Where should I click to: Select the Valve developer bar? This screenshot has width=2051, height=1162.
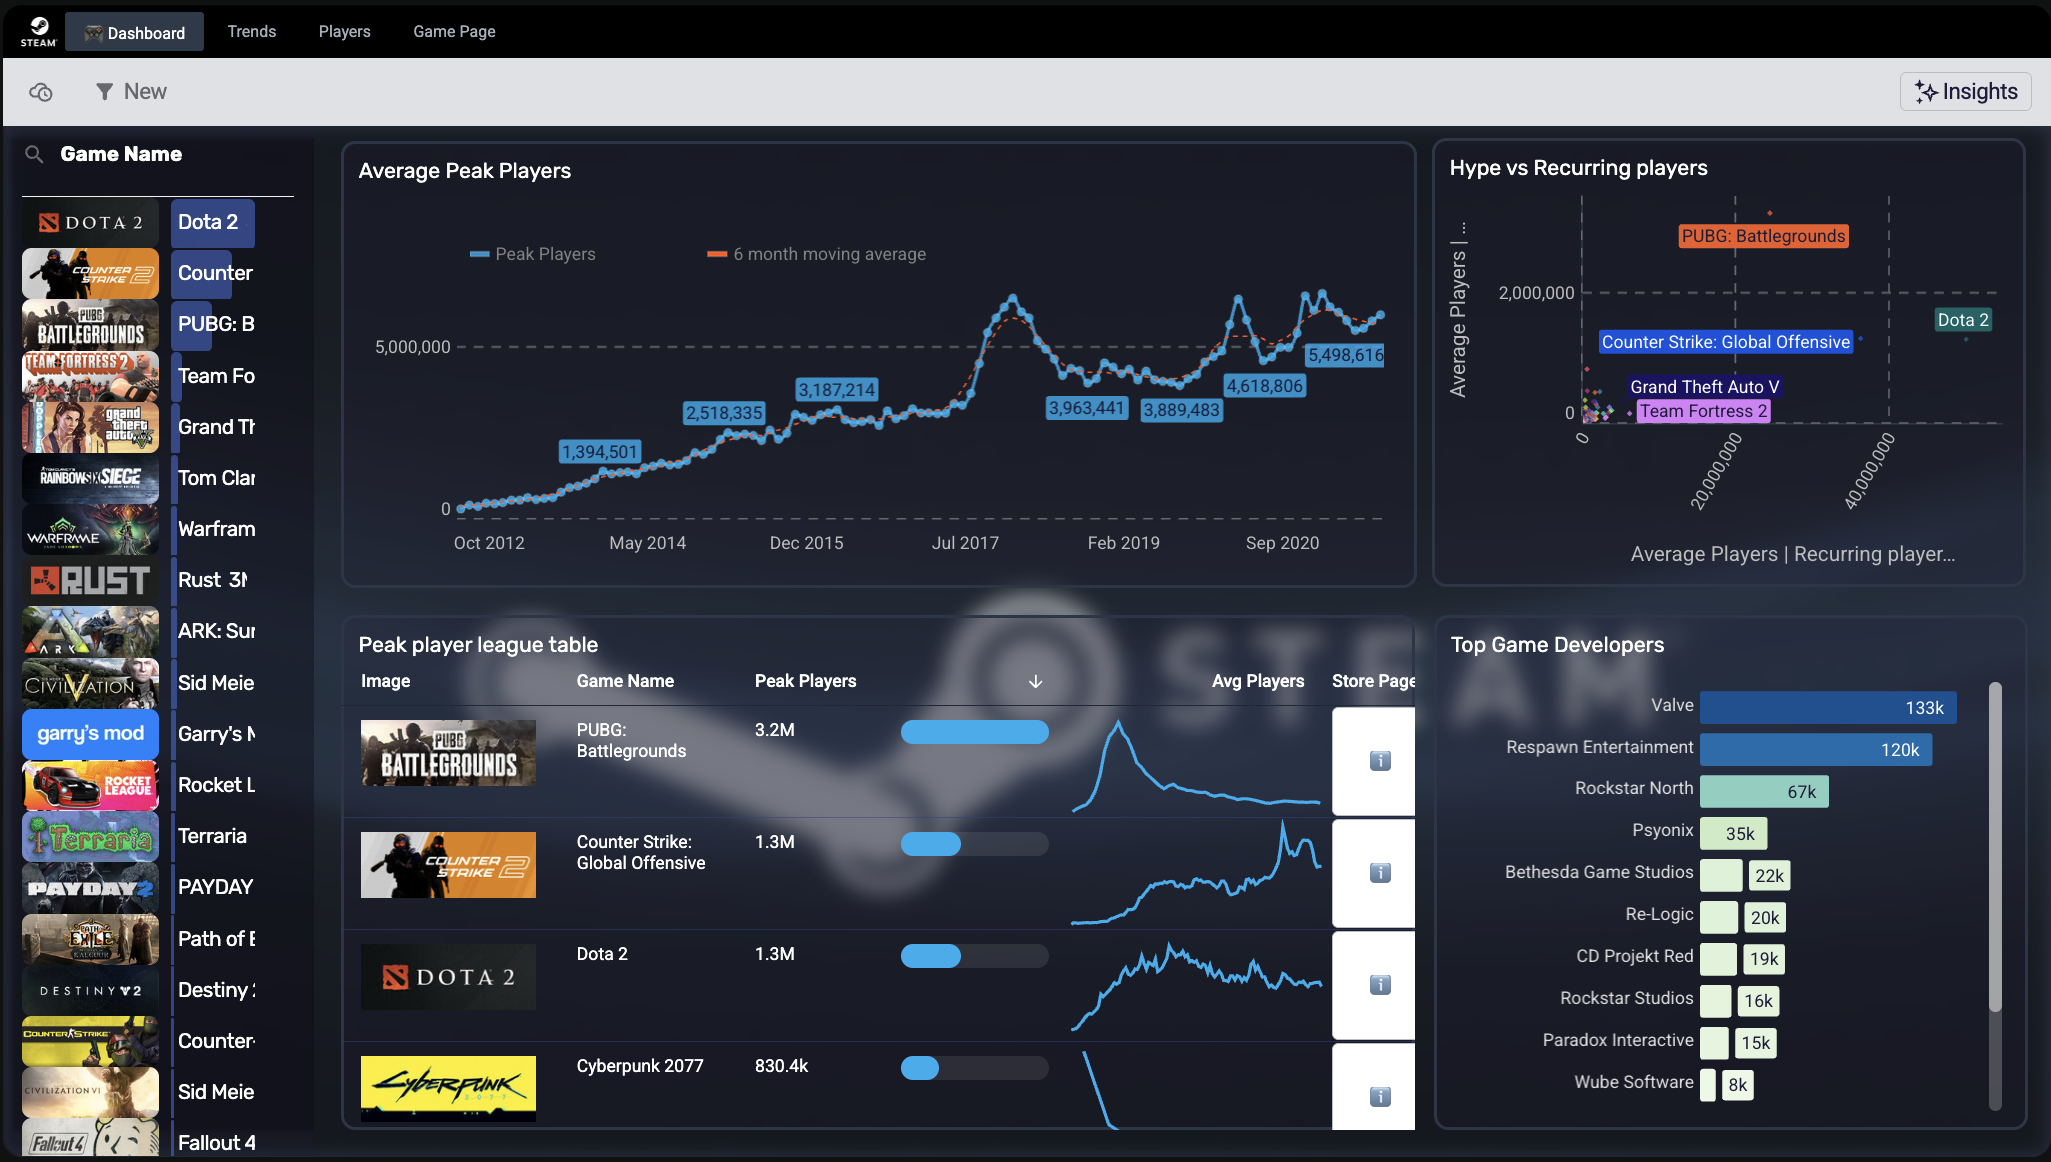pos(1828,708)
